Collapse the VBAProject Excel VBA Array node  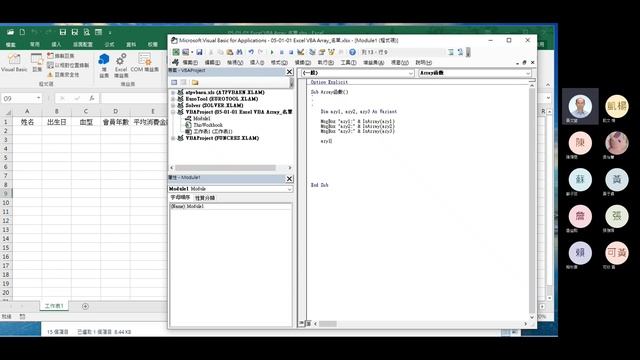(x=173, y=112)
